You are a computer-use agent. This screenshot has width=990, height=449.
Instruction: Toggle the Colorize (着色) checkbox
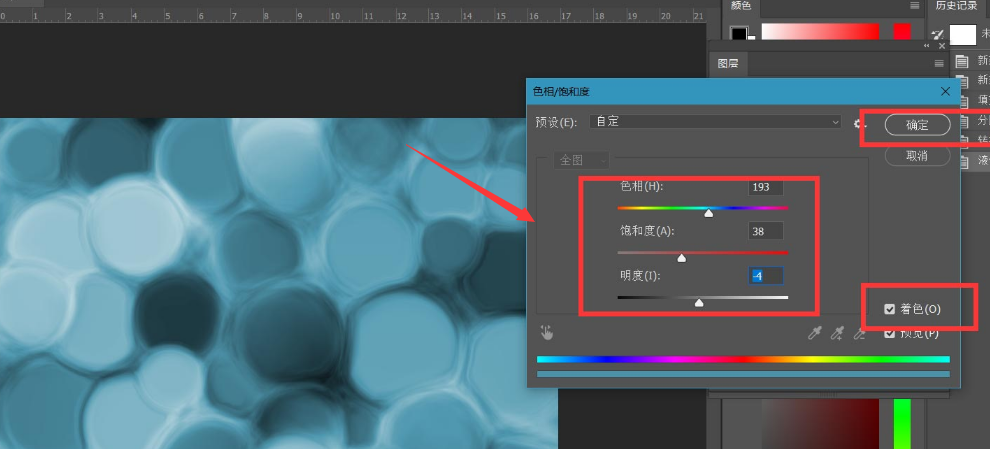(x=890, y=309)
